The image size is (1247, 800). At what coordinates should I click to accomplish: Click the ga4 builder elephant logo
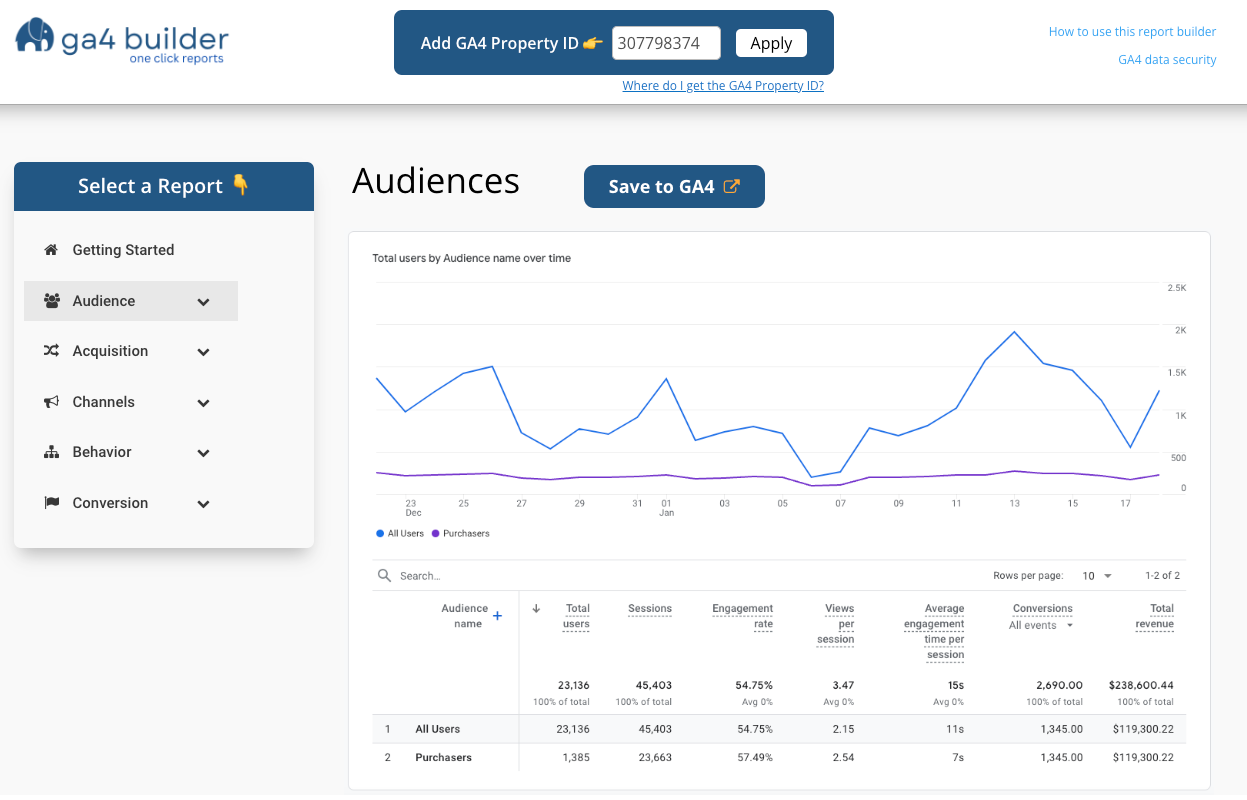[36, 36]
